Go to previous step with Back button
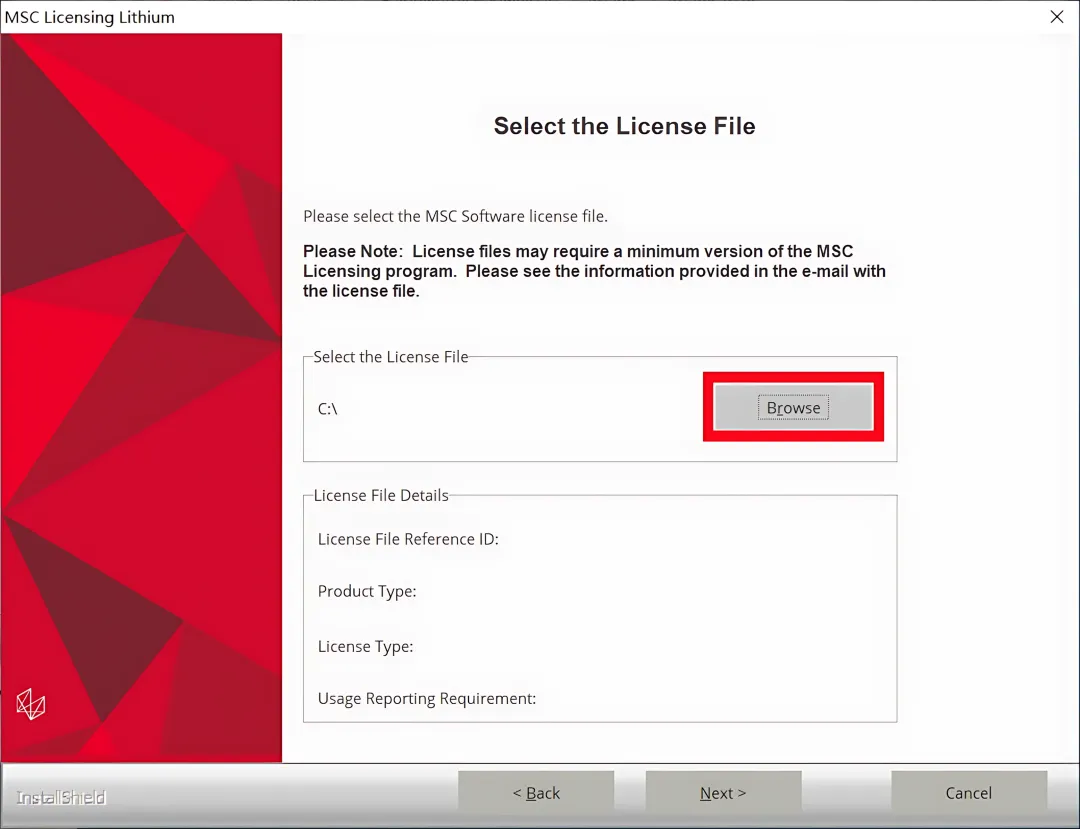Viewport: 1080px width, 829px height. tap(536, 793)
